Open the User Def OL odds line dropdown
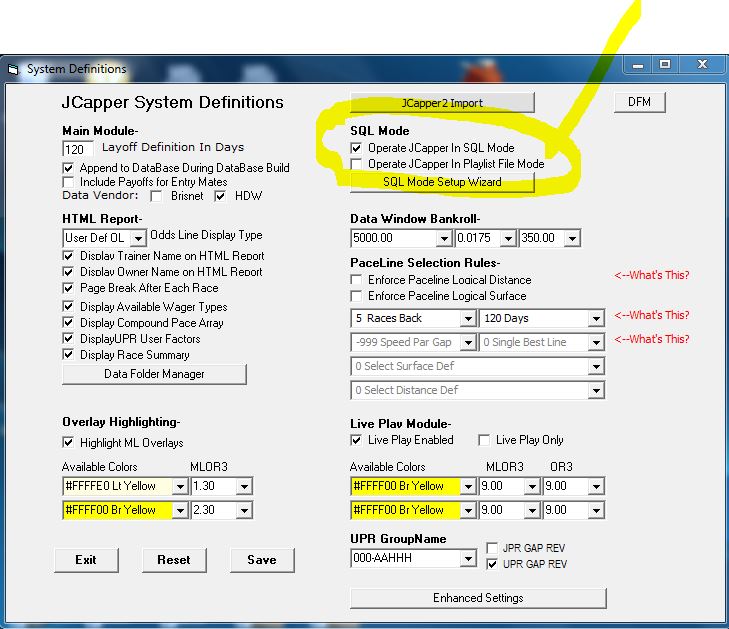The image size is (729, 629). coord(138,238)
